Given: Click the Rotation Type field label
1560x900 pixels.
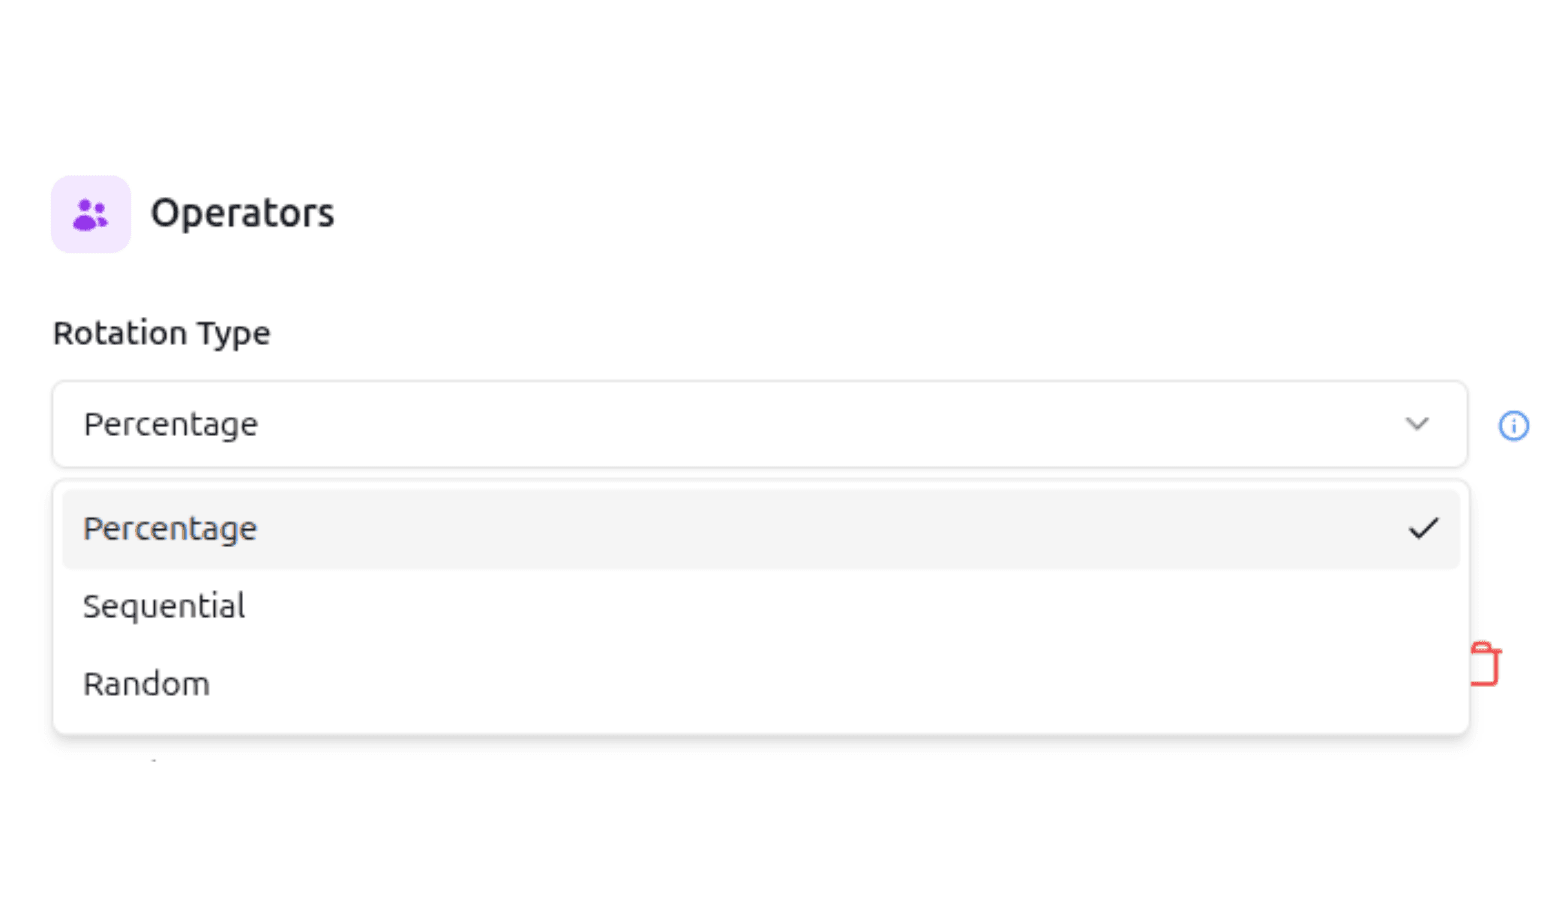Looking at the screenshot, I should pos(161,333).
